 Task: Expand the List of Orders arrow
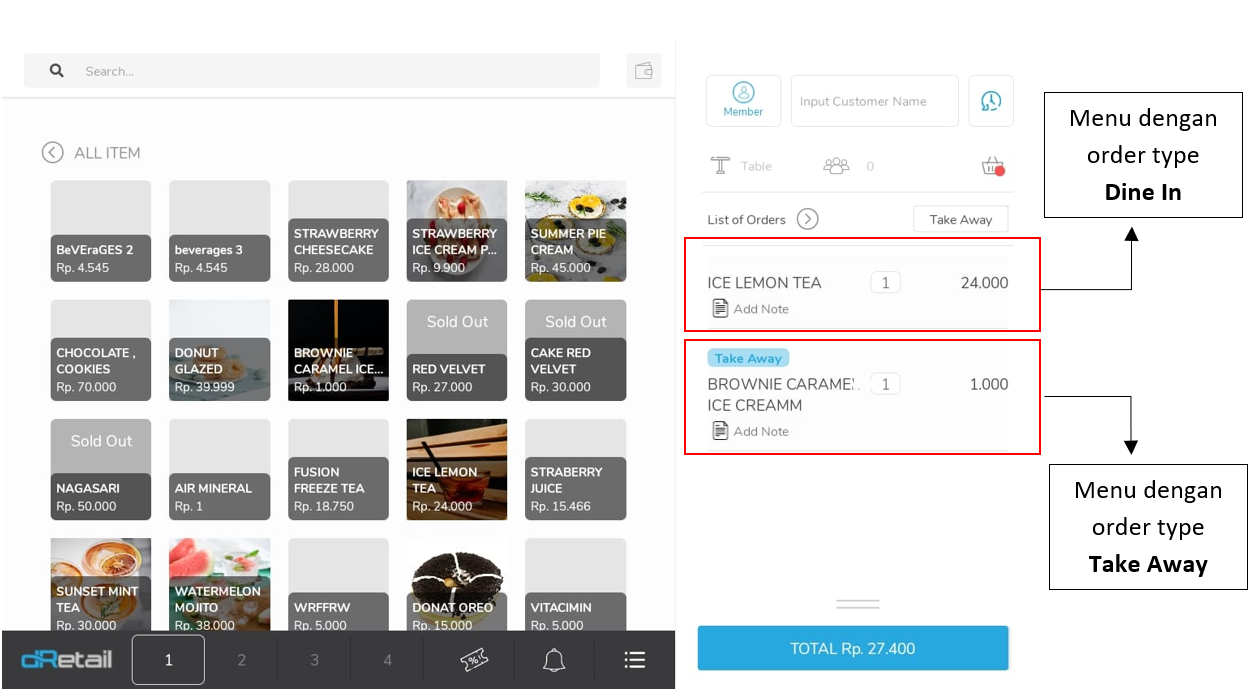click(807, 219)
